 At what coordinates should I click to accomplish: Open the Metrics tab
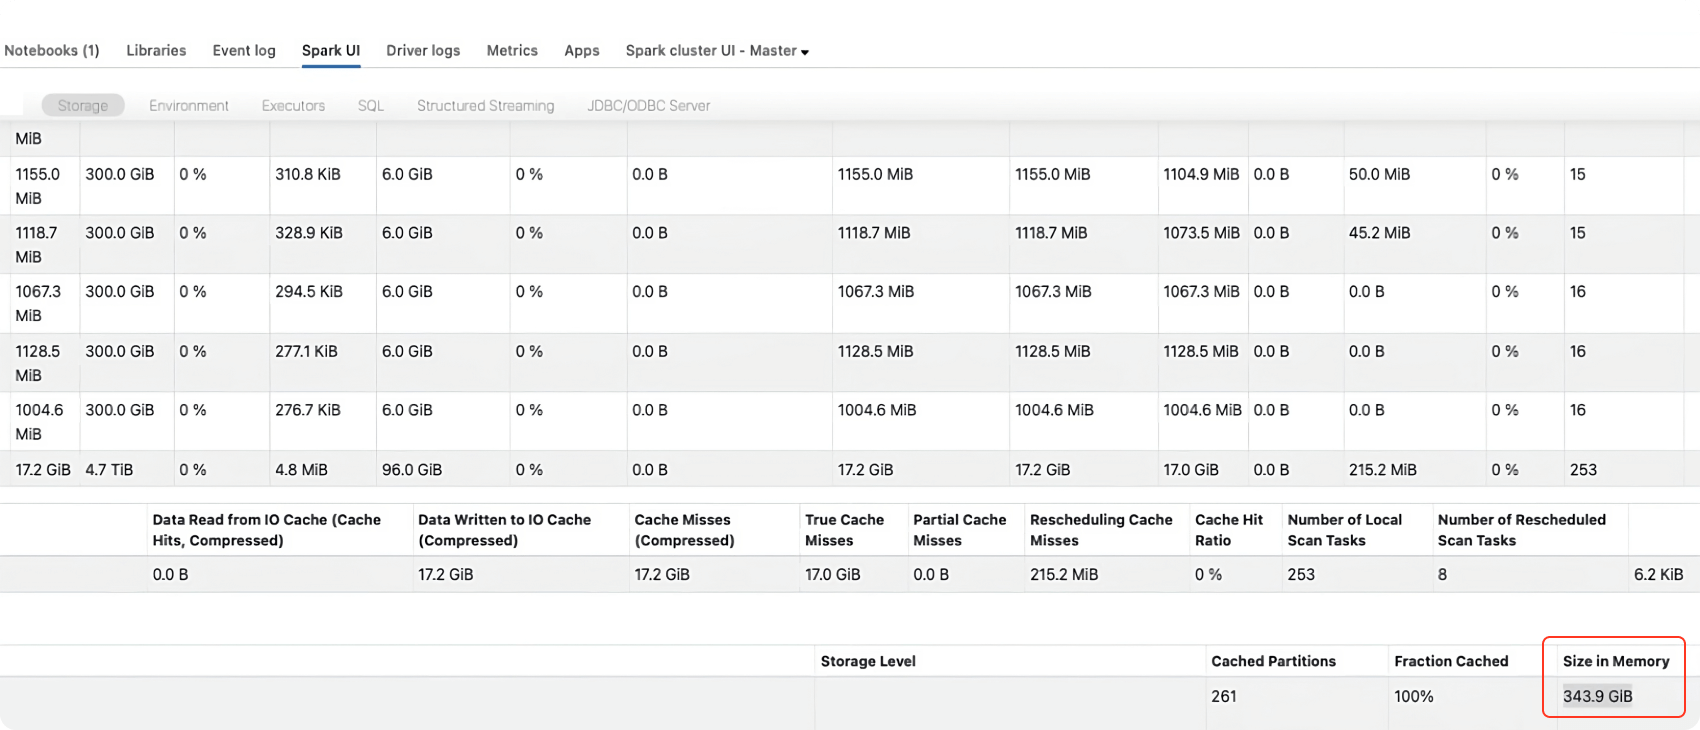(x=512, y=50)
